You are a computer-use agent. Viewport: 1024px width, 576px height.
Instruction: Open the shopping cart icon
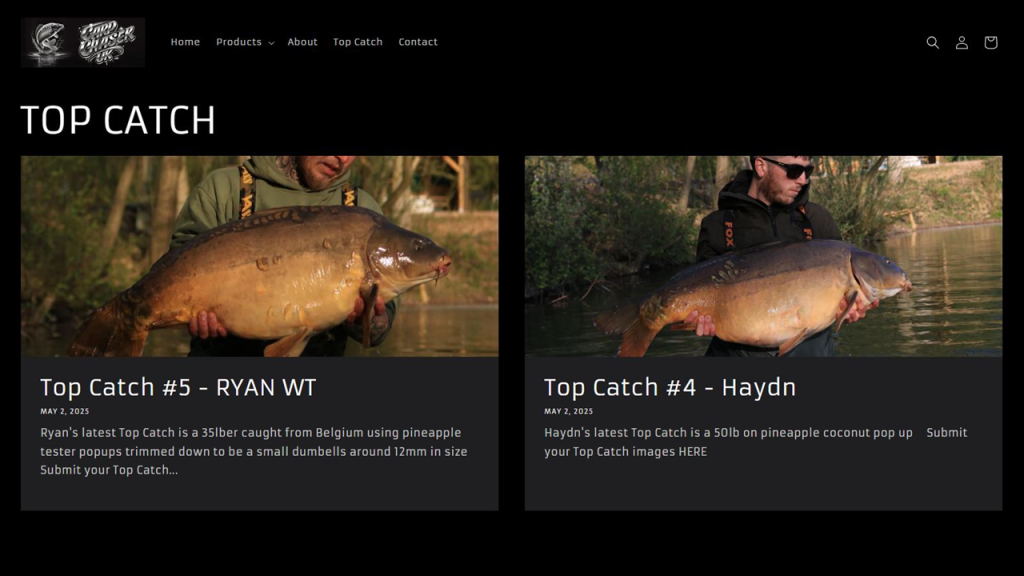click(x=991, y=42)
